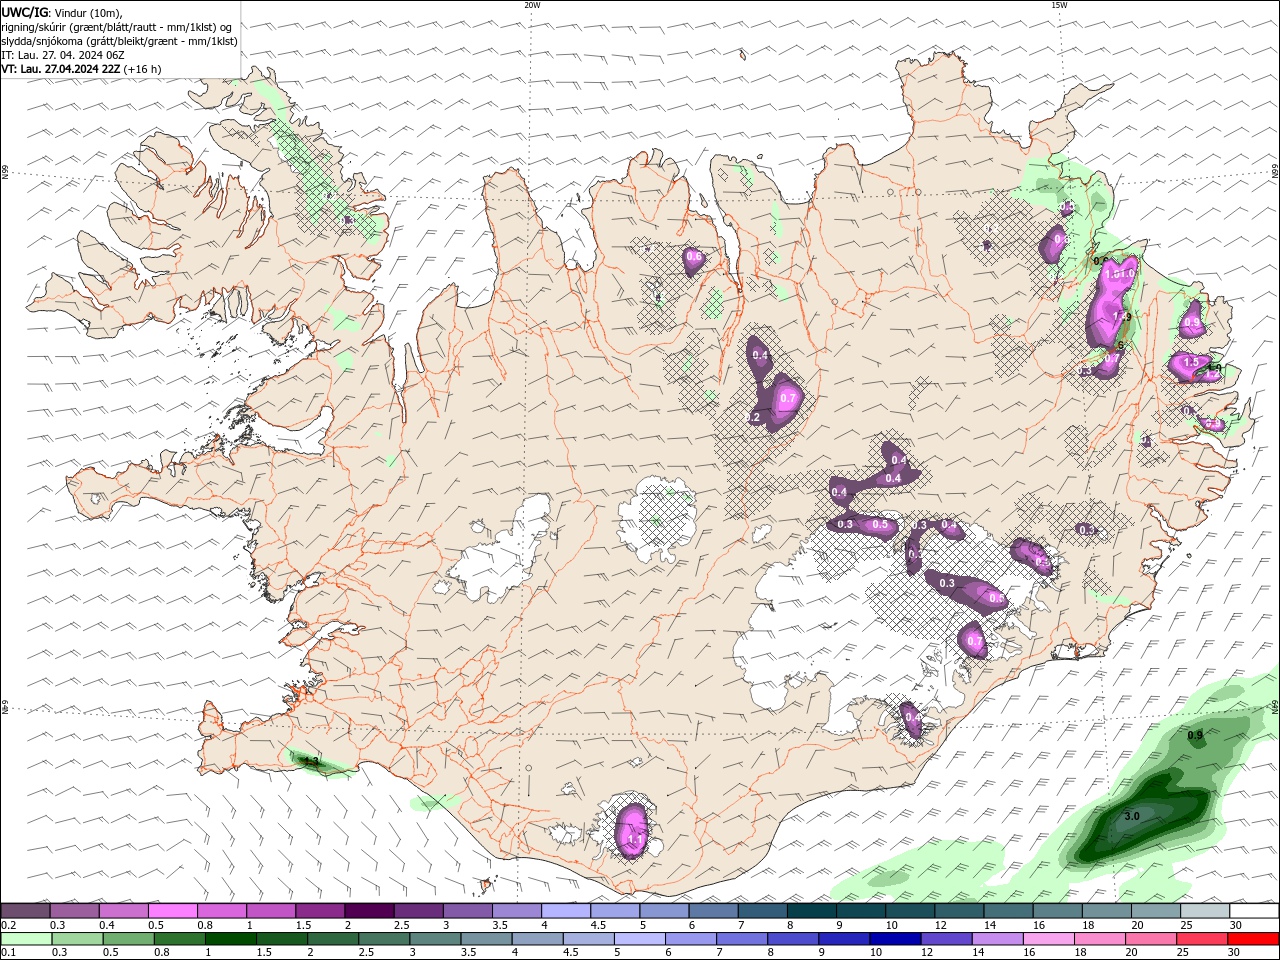Image resolution: width=1280 pixels, height=960 pixels.
Task: Click the '1.3' rain value on southwest coast
Action: [x=310, y=761]
